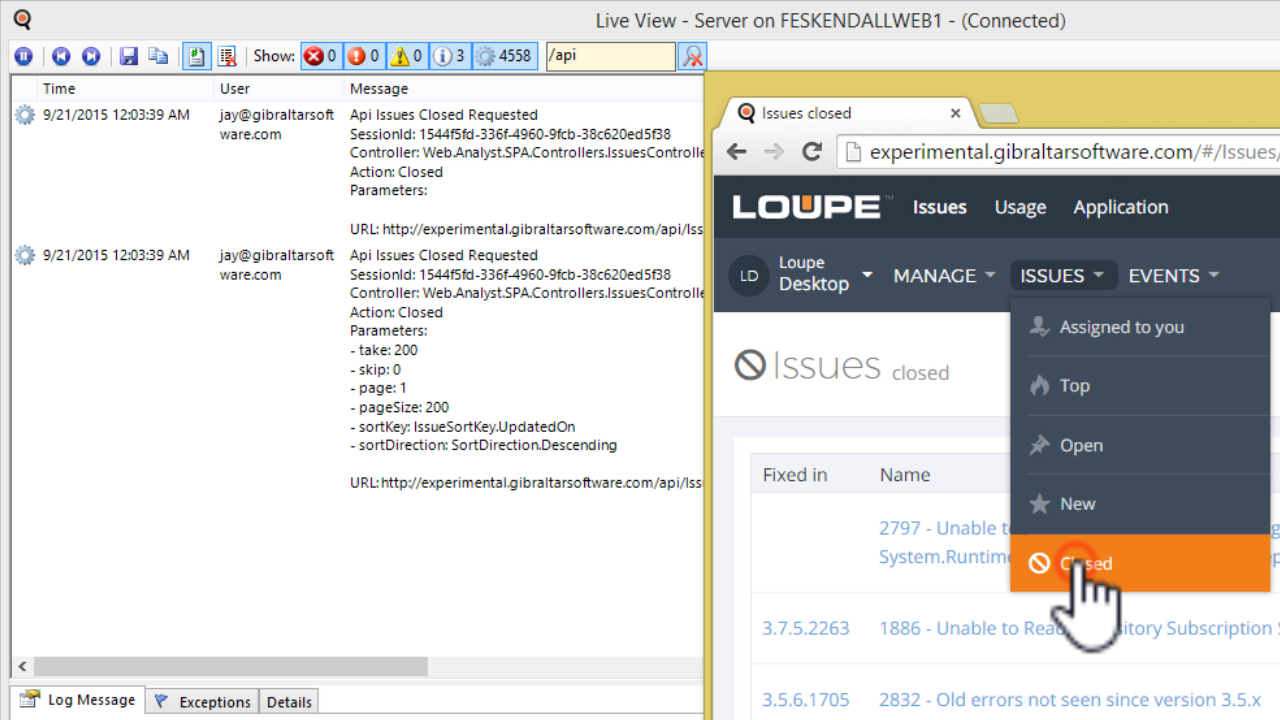
Task: Open issue 2797 link
Action: (x=944, y=542)
